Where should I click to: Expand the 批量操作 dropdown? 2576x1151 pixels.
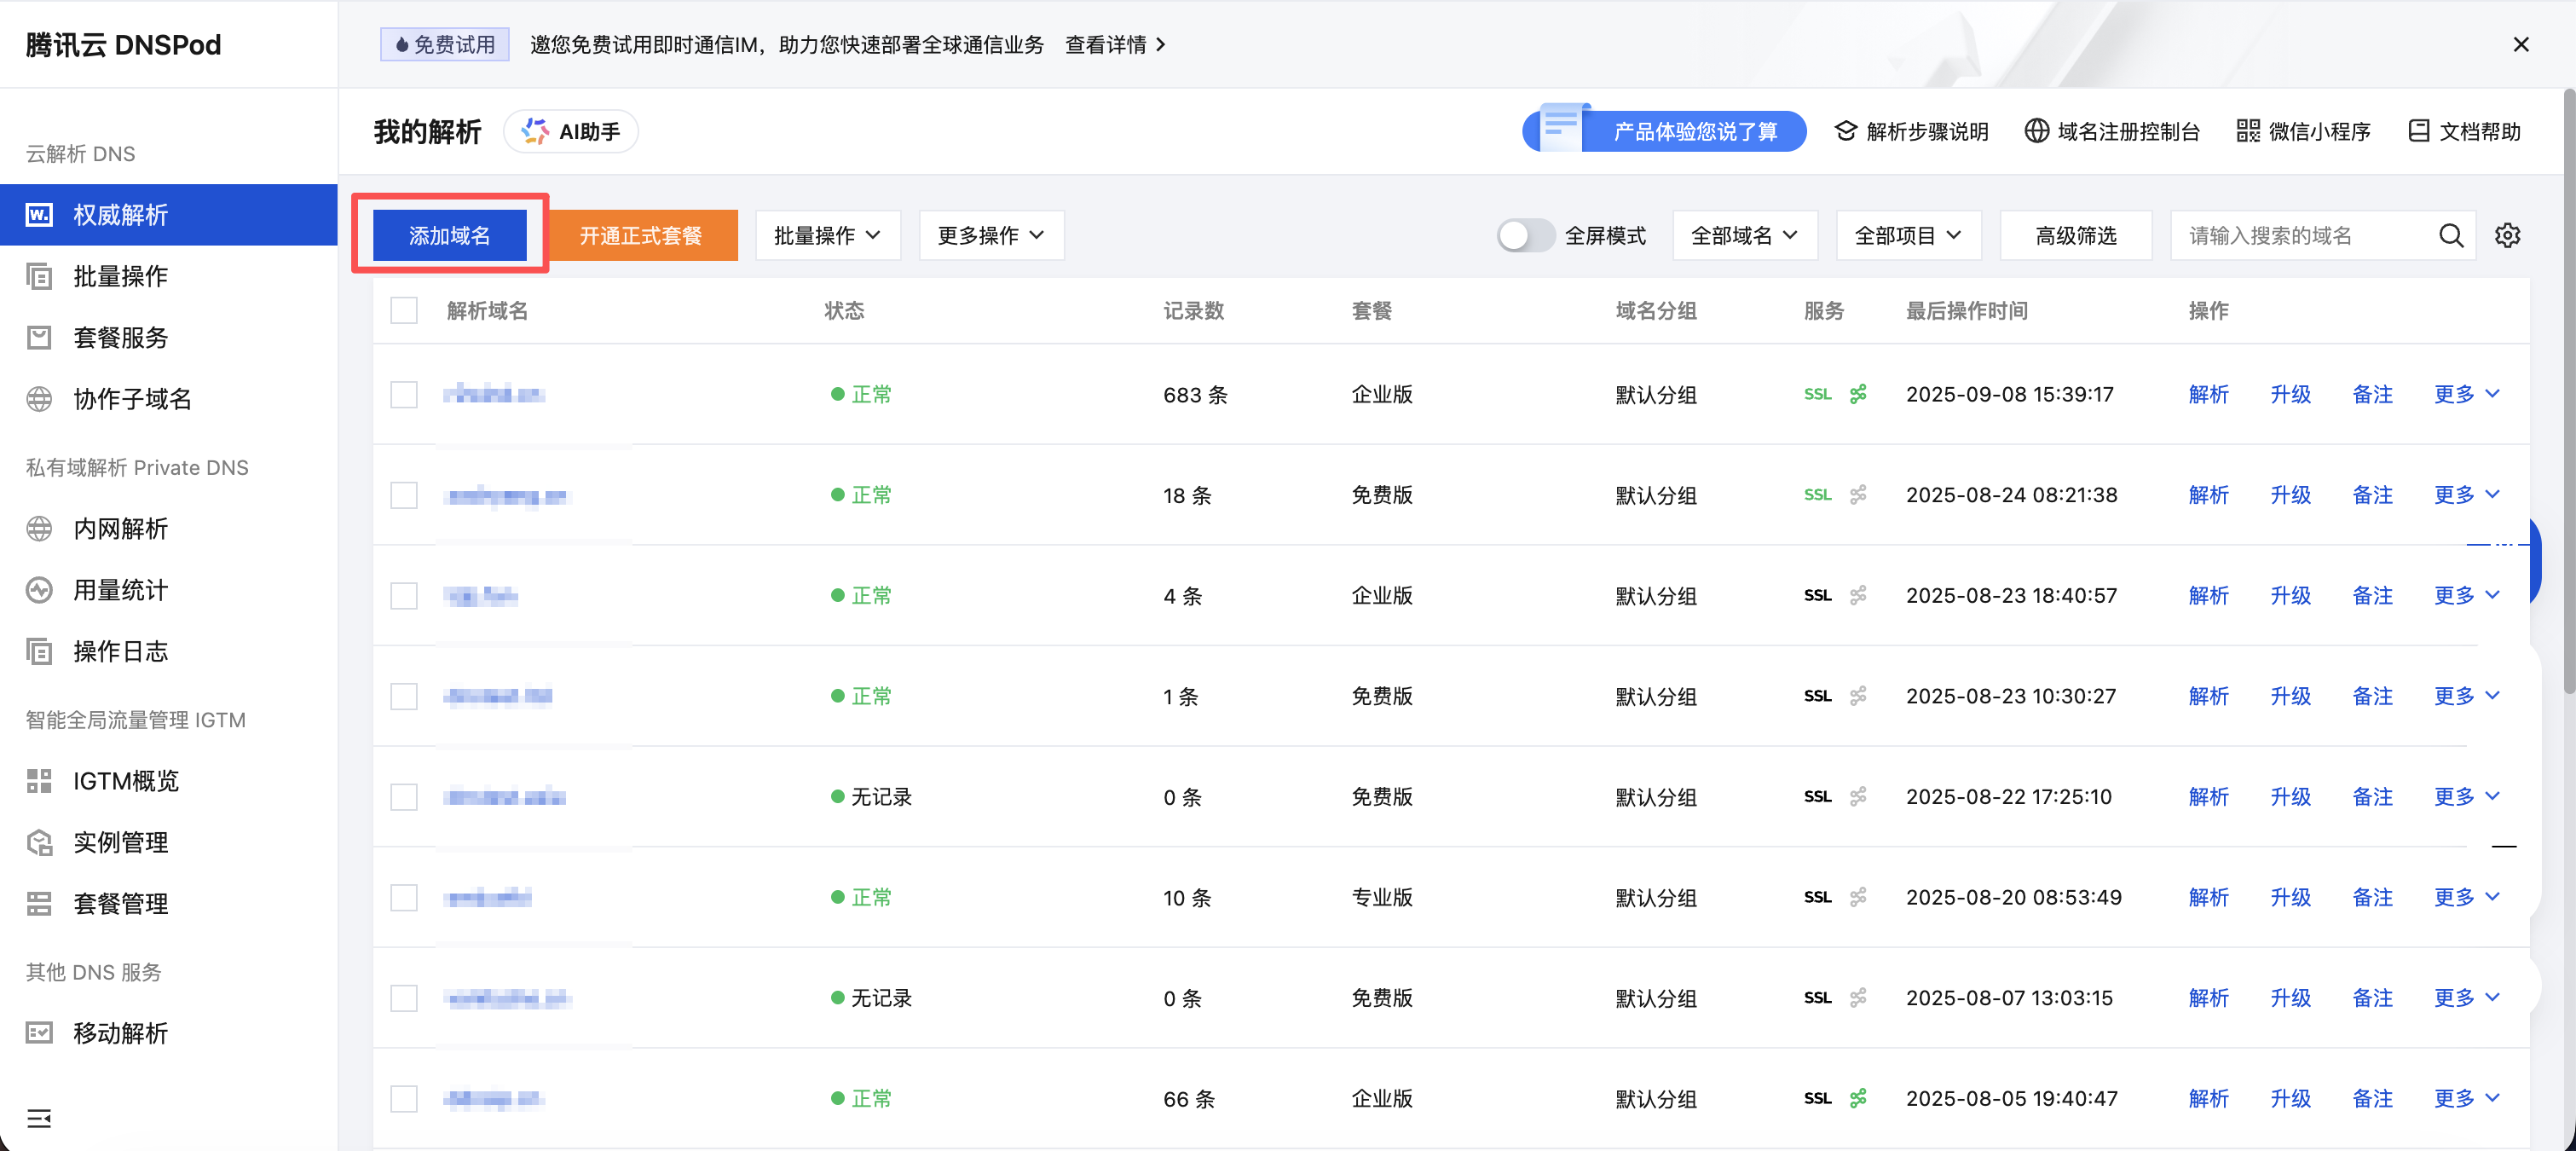[x=827, y=236]
